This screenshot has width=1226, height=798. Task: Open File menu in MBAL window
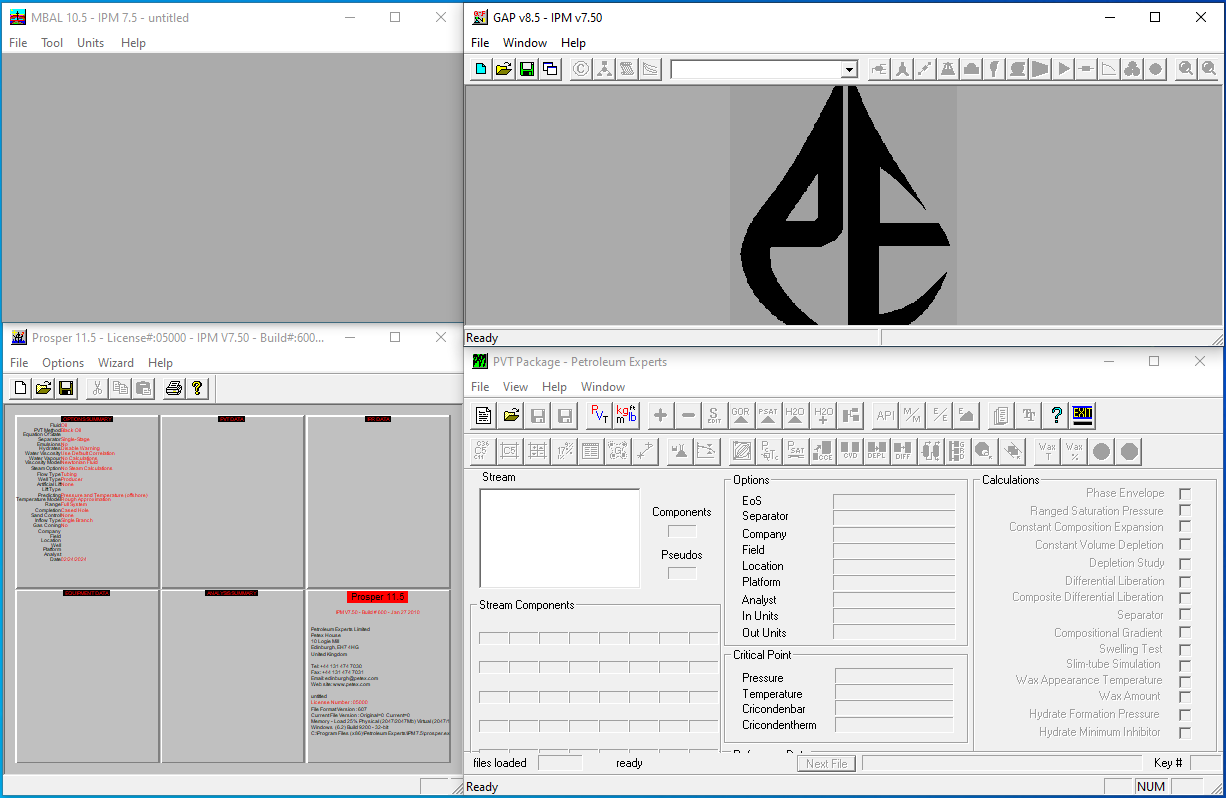click(x=19, y=43)
